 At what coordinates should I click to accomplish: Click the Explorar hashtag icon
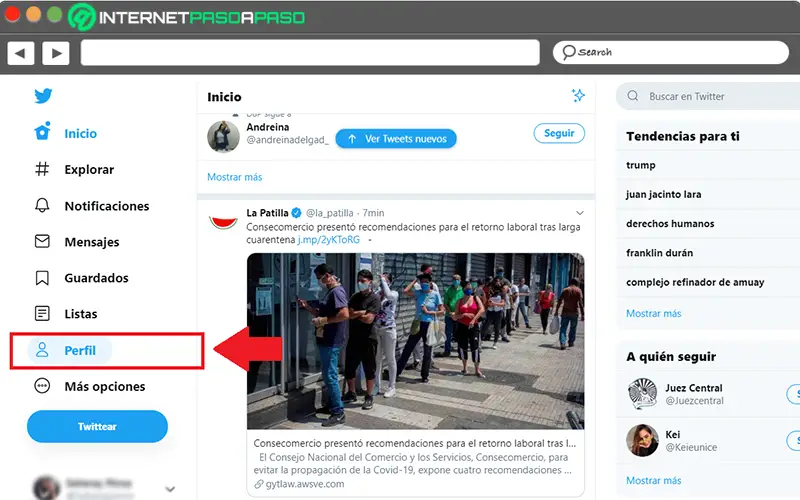(42, 169)
